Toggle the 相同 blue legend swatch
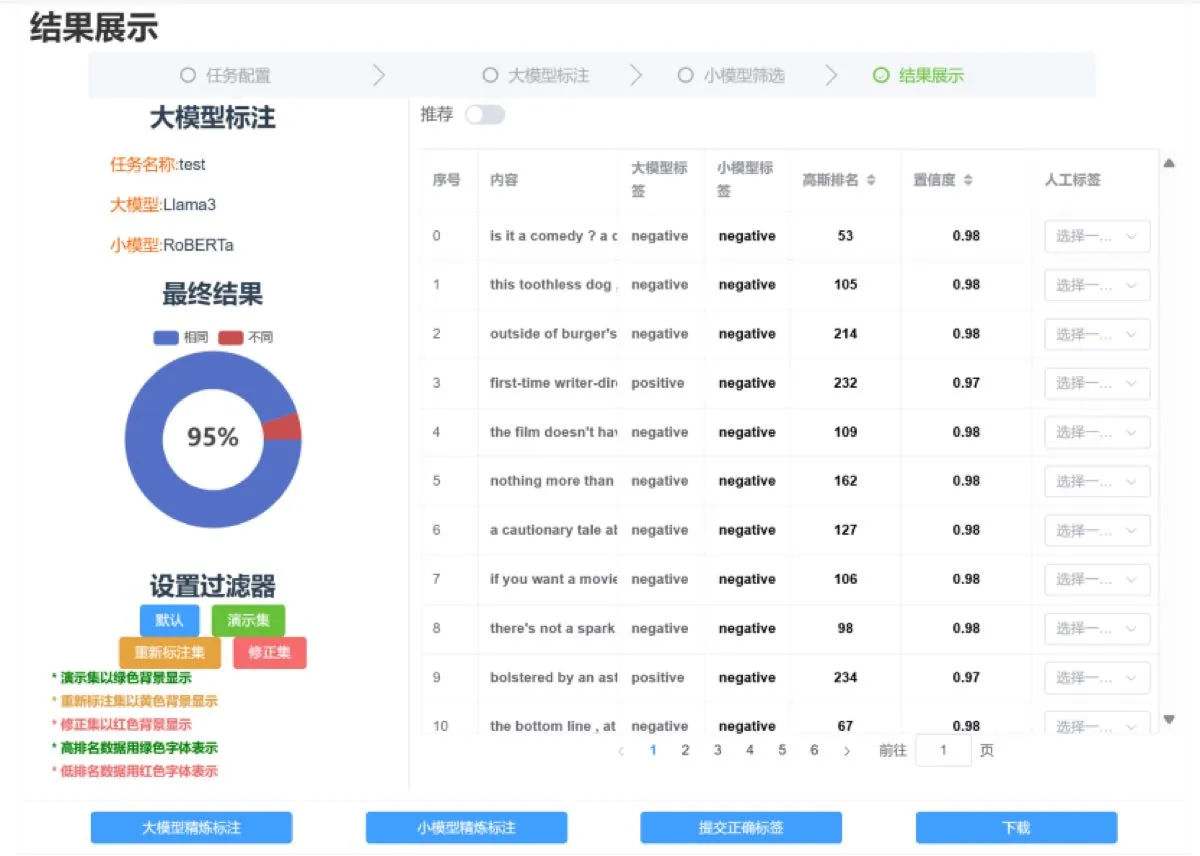This screenshot has width=1200, height=856. tap(166, 338)
